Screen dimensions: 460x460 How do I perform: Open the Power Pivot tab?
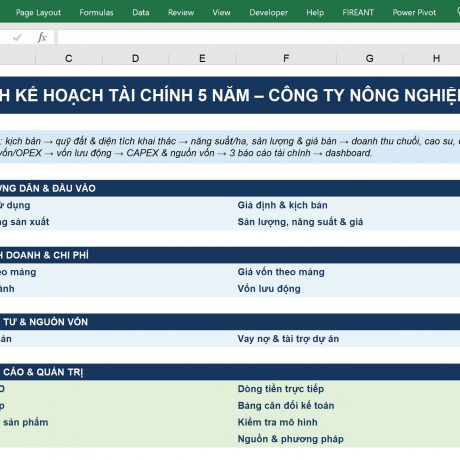(x=414, y=13)
